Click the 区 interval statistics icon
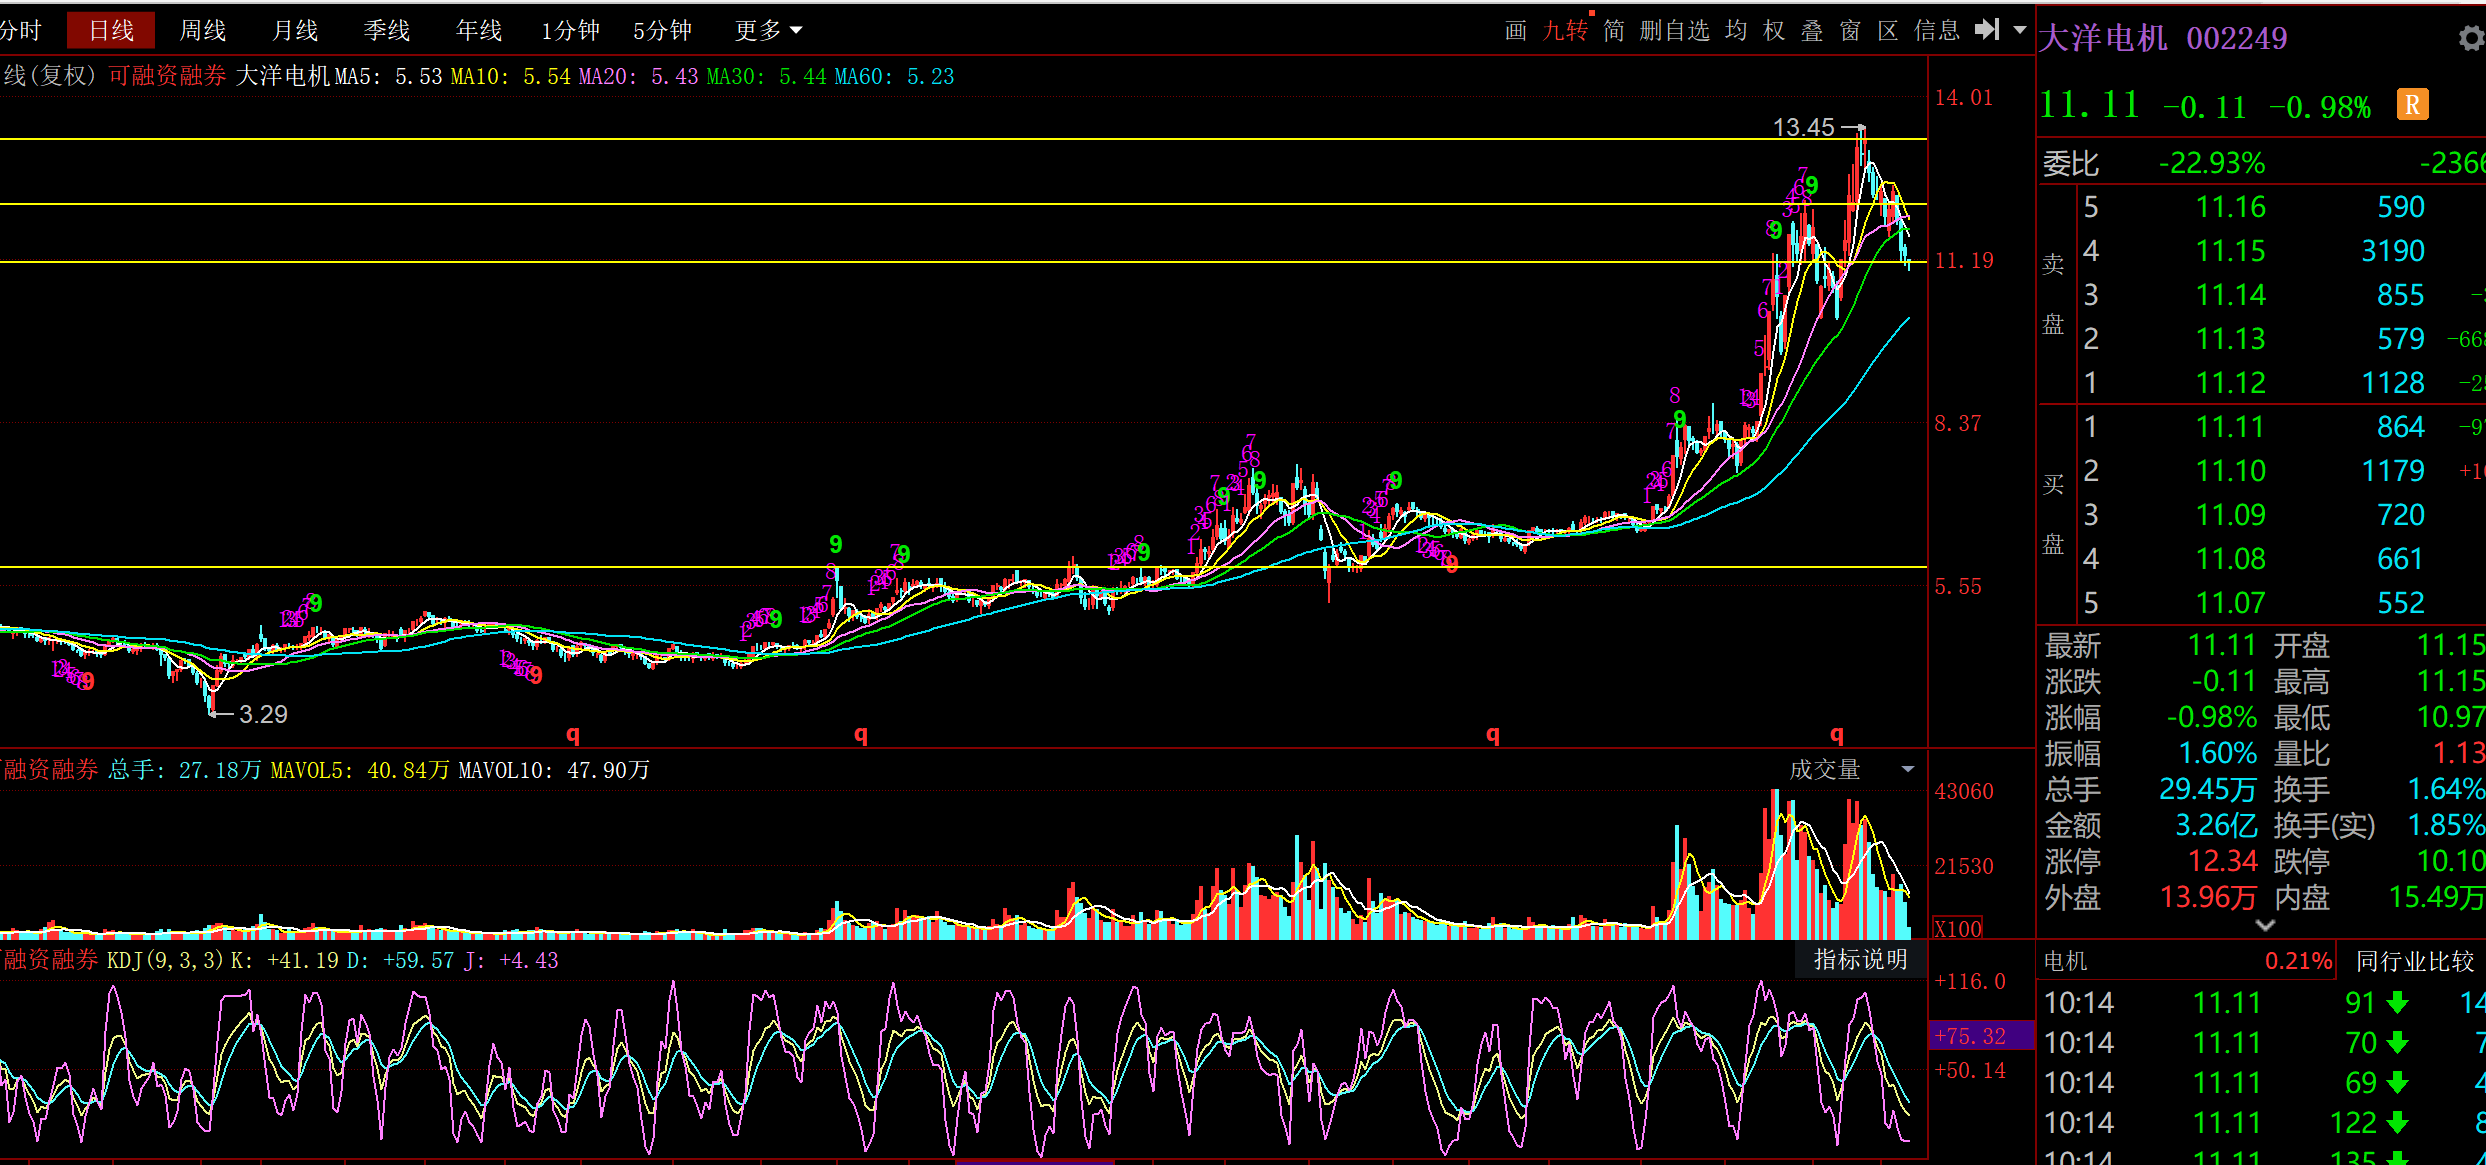Screen dimensions: 2486x1165 pyautogui.click(x=1888, y=30)
